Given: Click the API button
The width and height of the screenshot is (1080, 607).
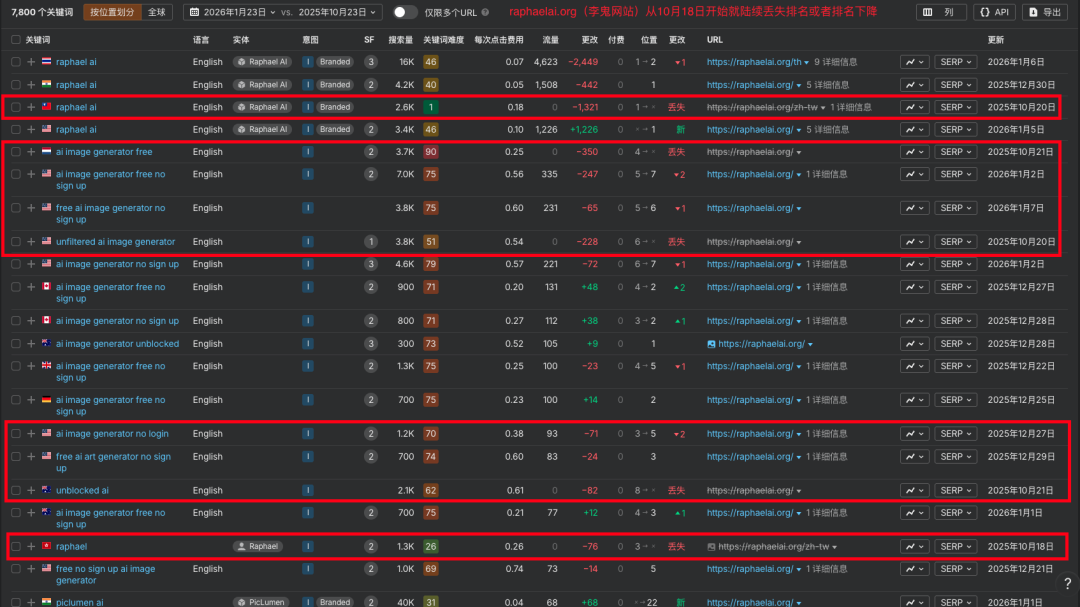Looking at the screenshot, I should [995, 12].
